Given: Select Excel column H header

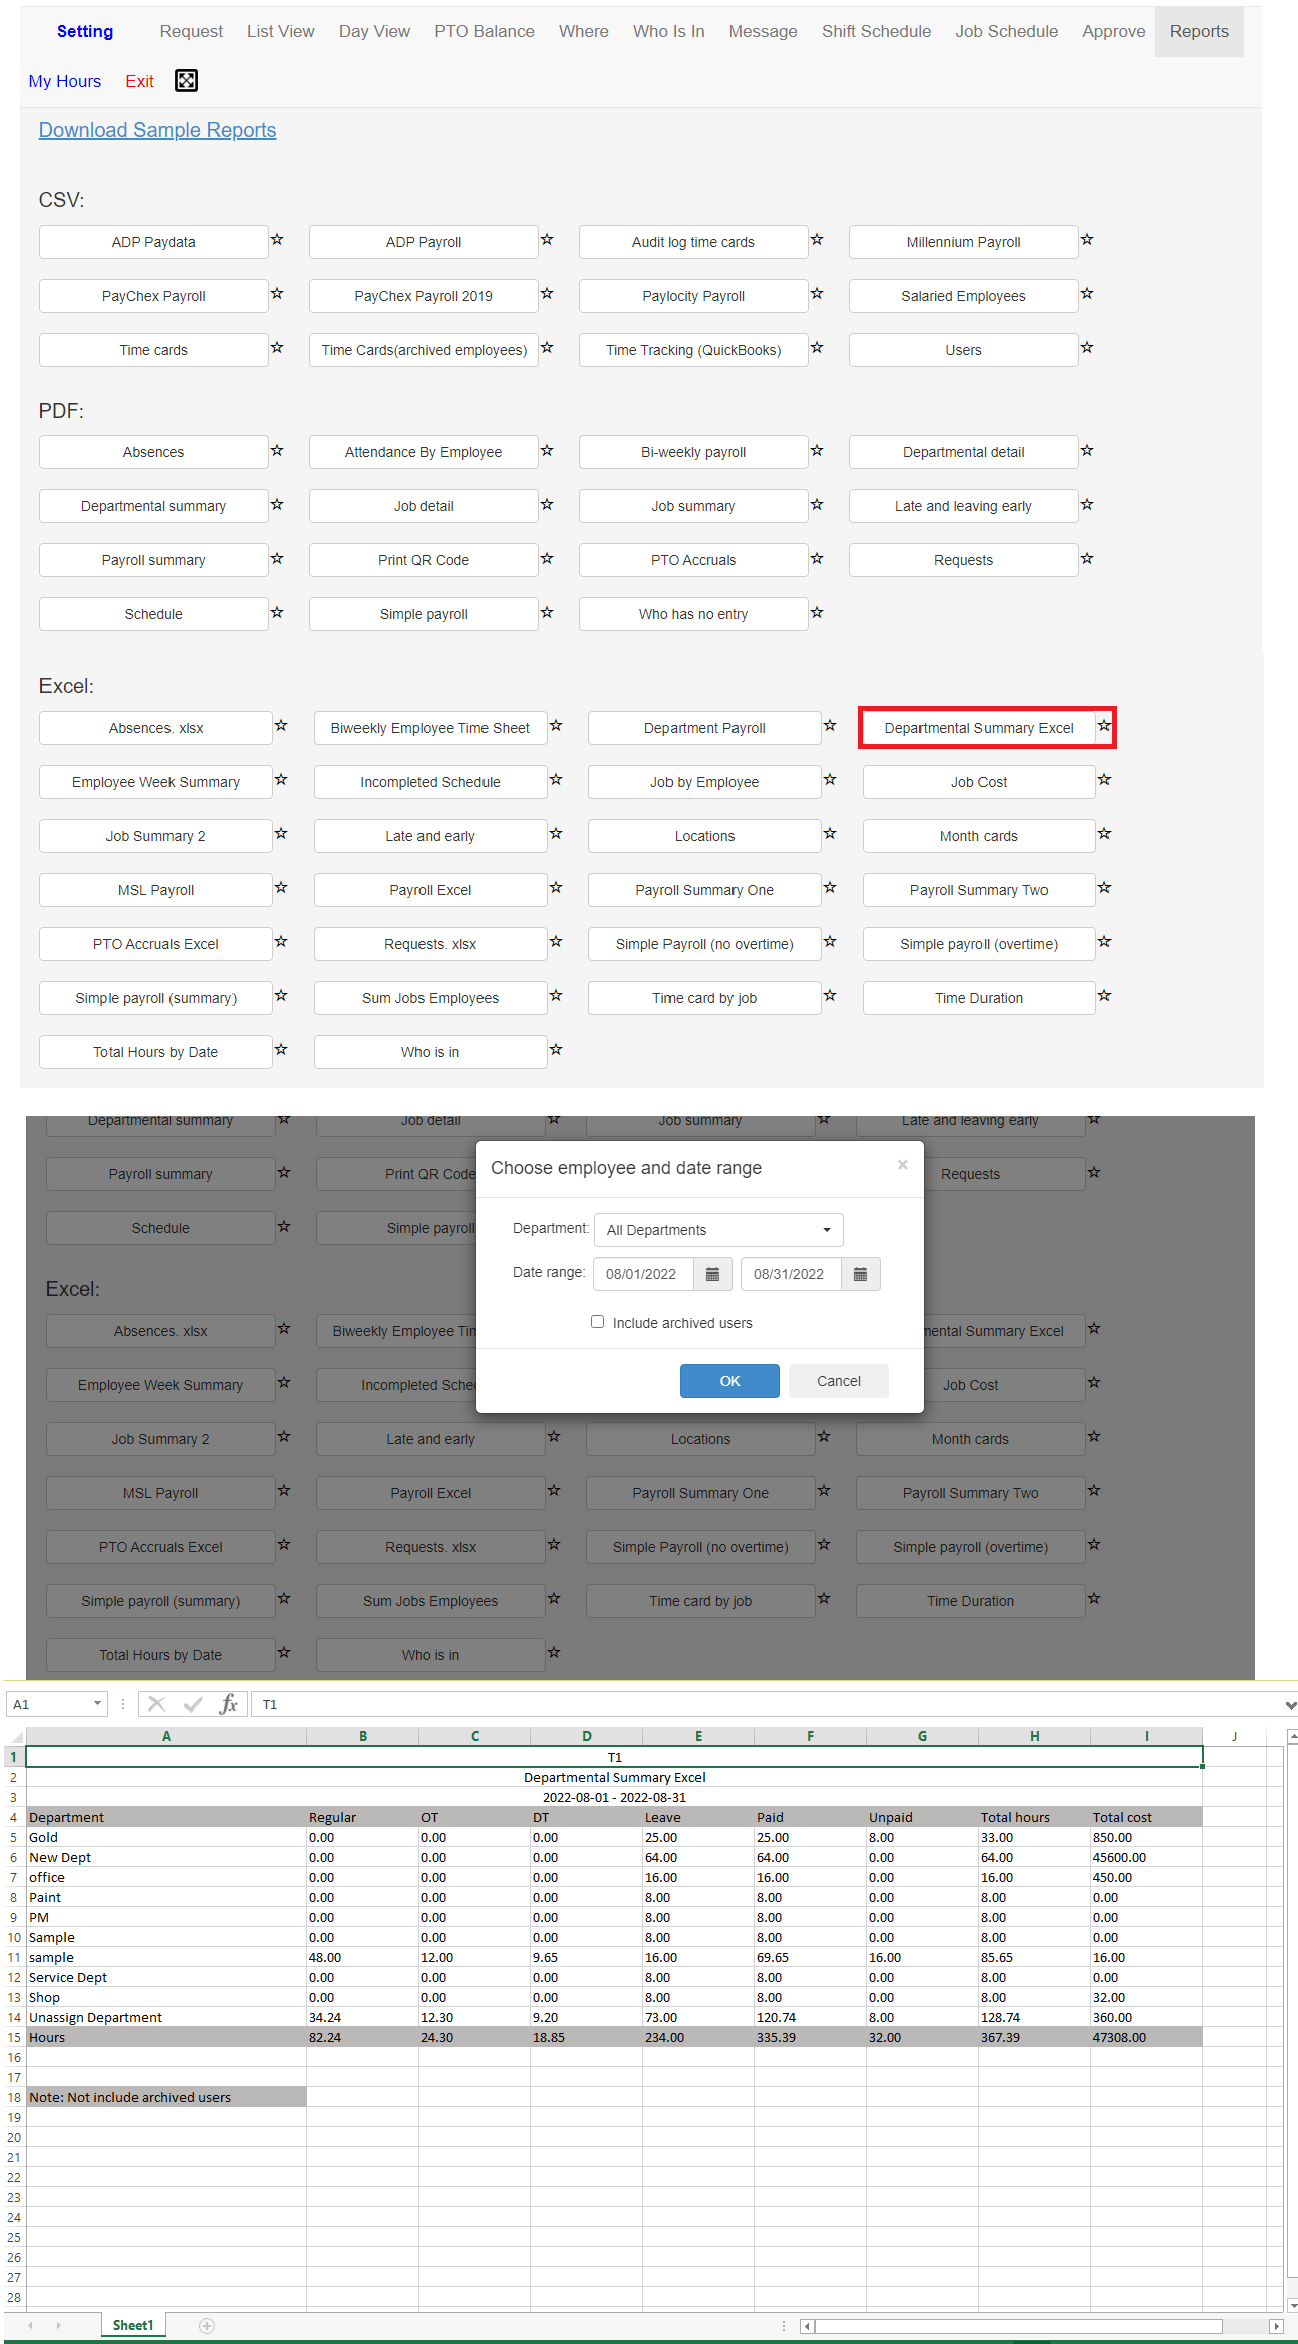Looking at the screenshot, I should 1034,1737.
